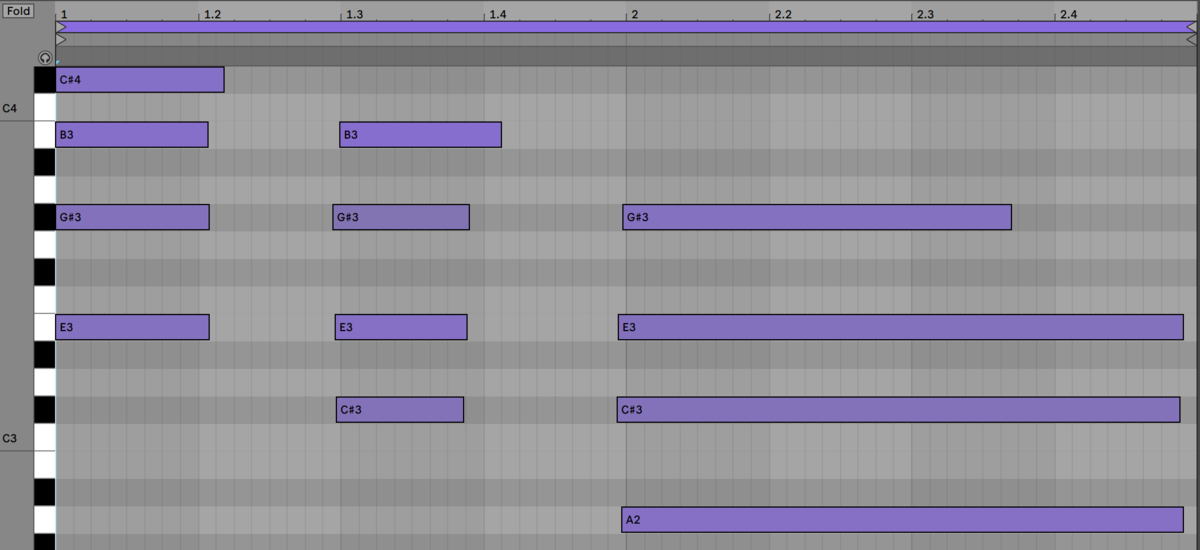Click the 1.4 beat ruler marker
Viewport: 1200px width, 550px height.
coord(497,15)
